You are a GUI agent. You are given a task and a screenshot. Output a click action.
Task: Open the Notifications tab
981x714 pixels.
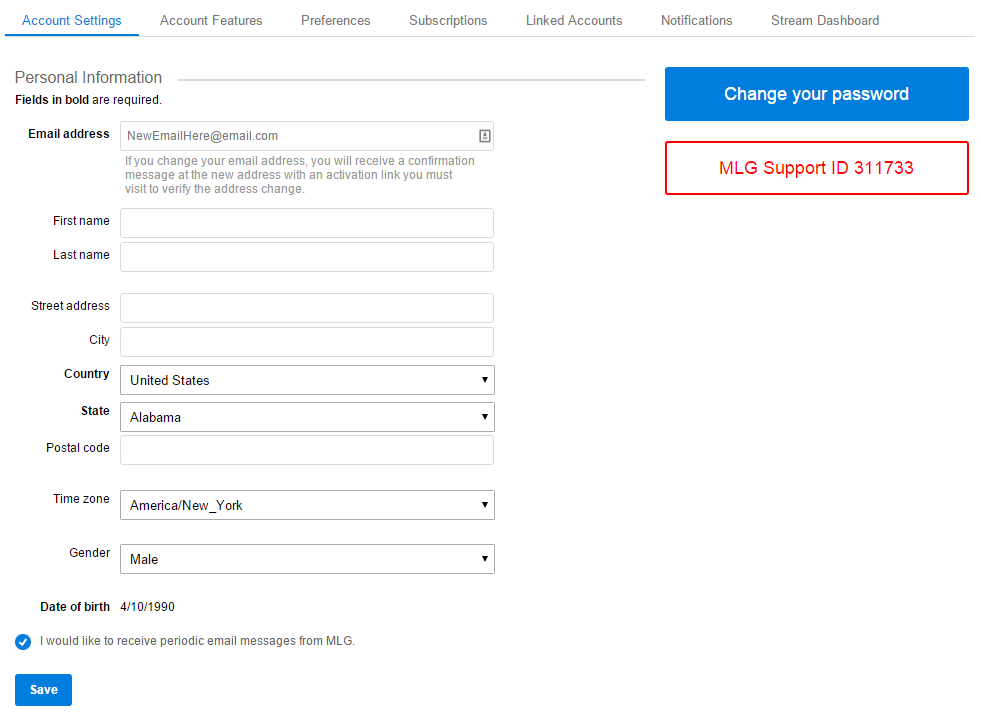[696, 21]
